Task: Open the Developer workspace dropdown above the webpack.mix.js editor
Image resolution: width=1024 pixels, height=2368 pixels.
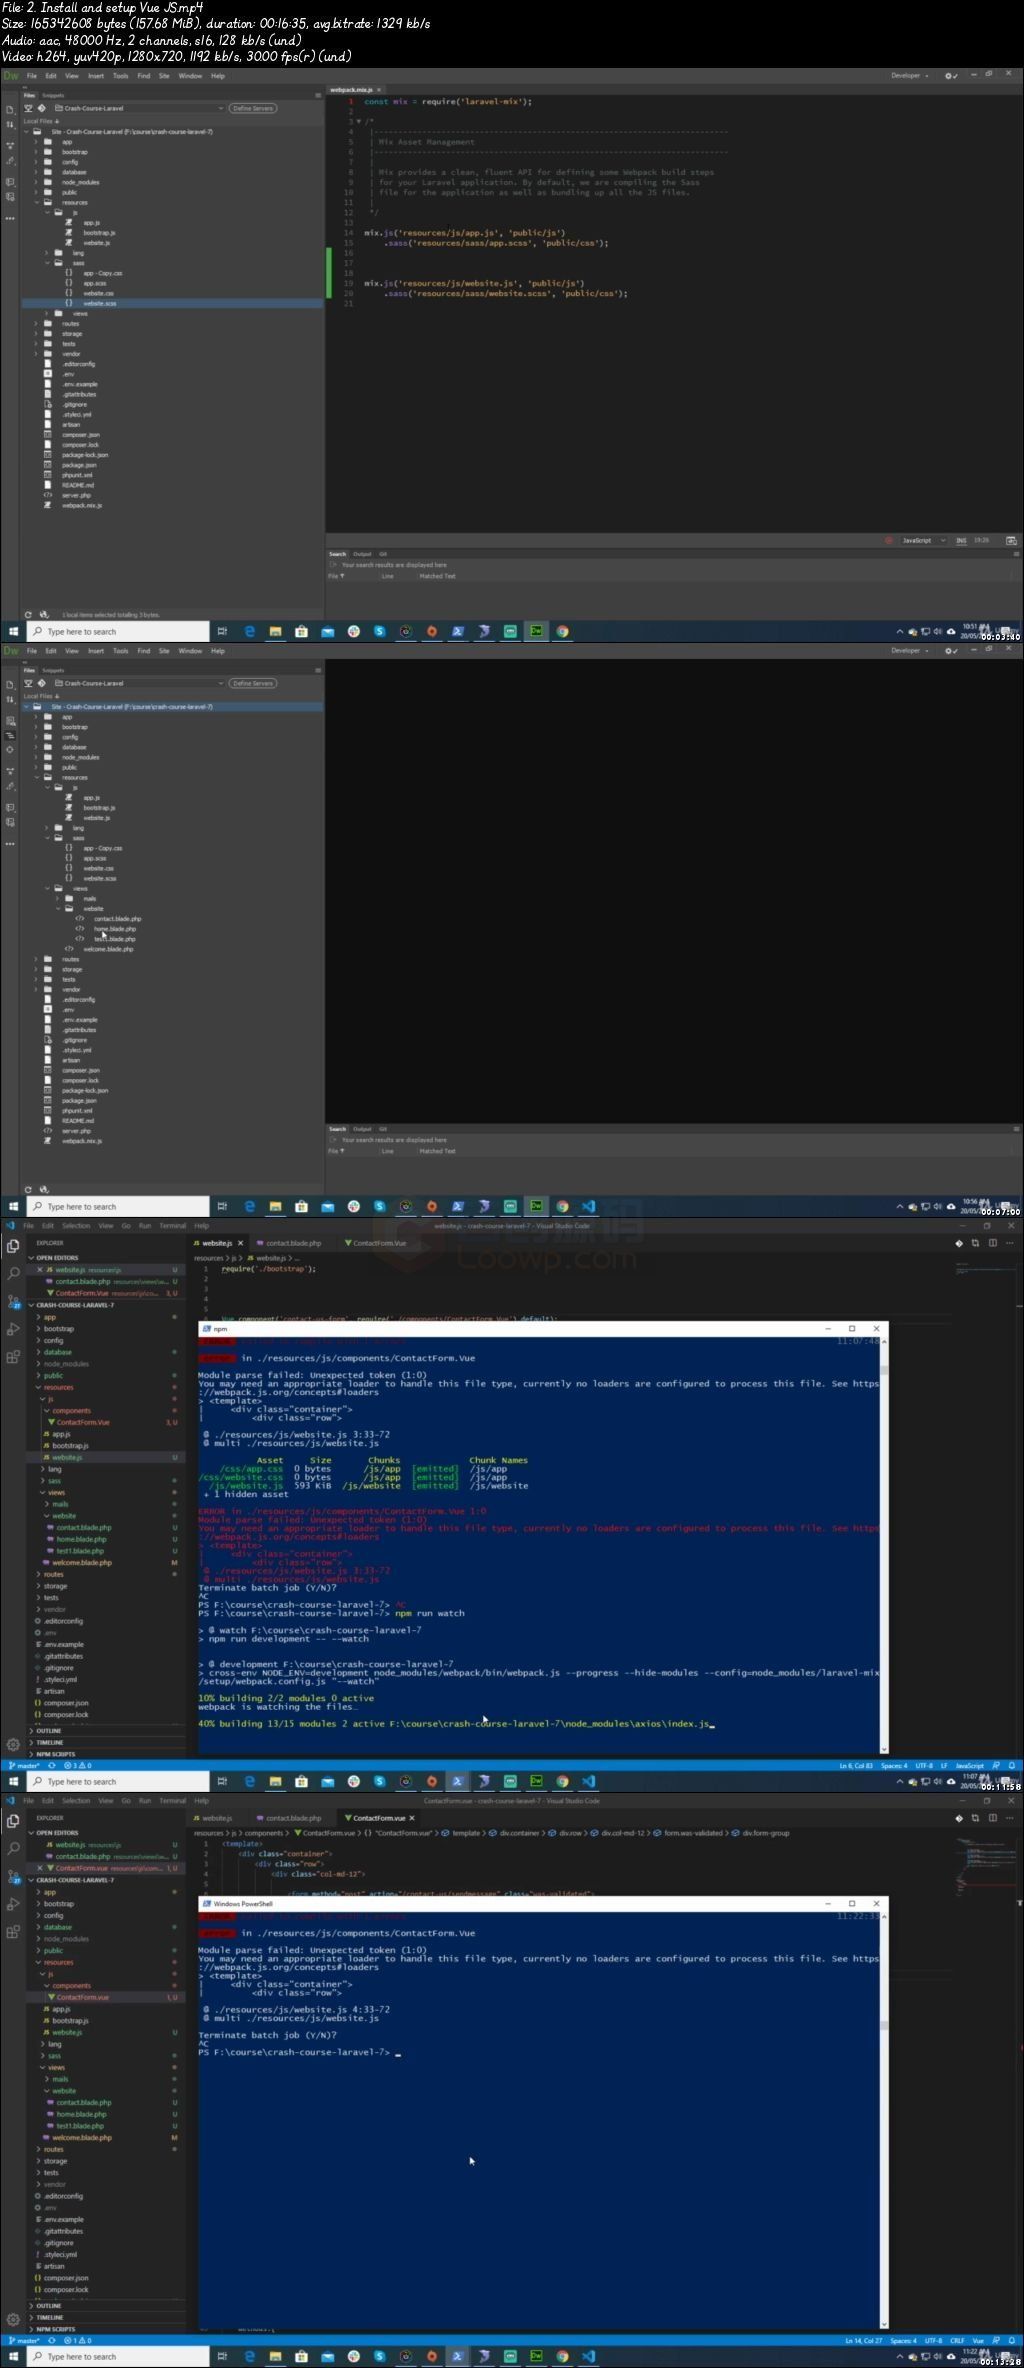Action: (x=910, y=76)
